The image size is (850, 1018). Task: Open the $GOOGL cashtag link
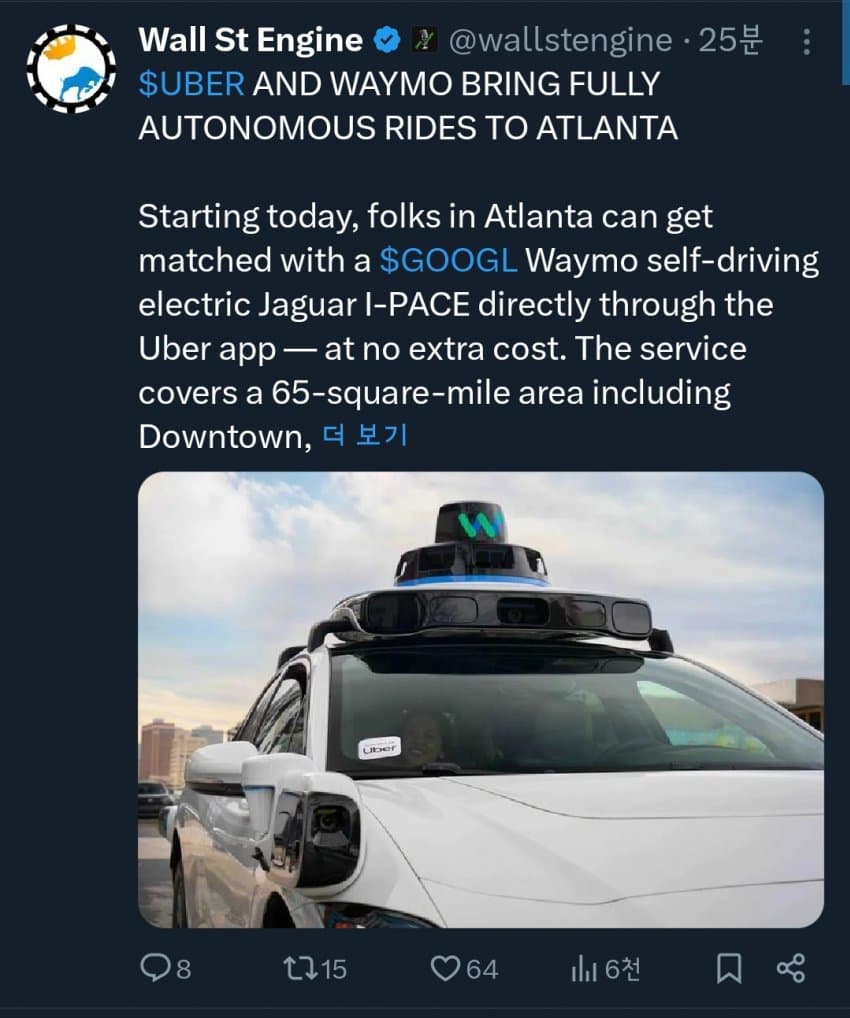coord(448,260)
